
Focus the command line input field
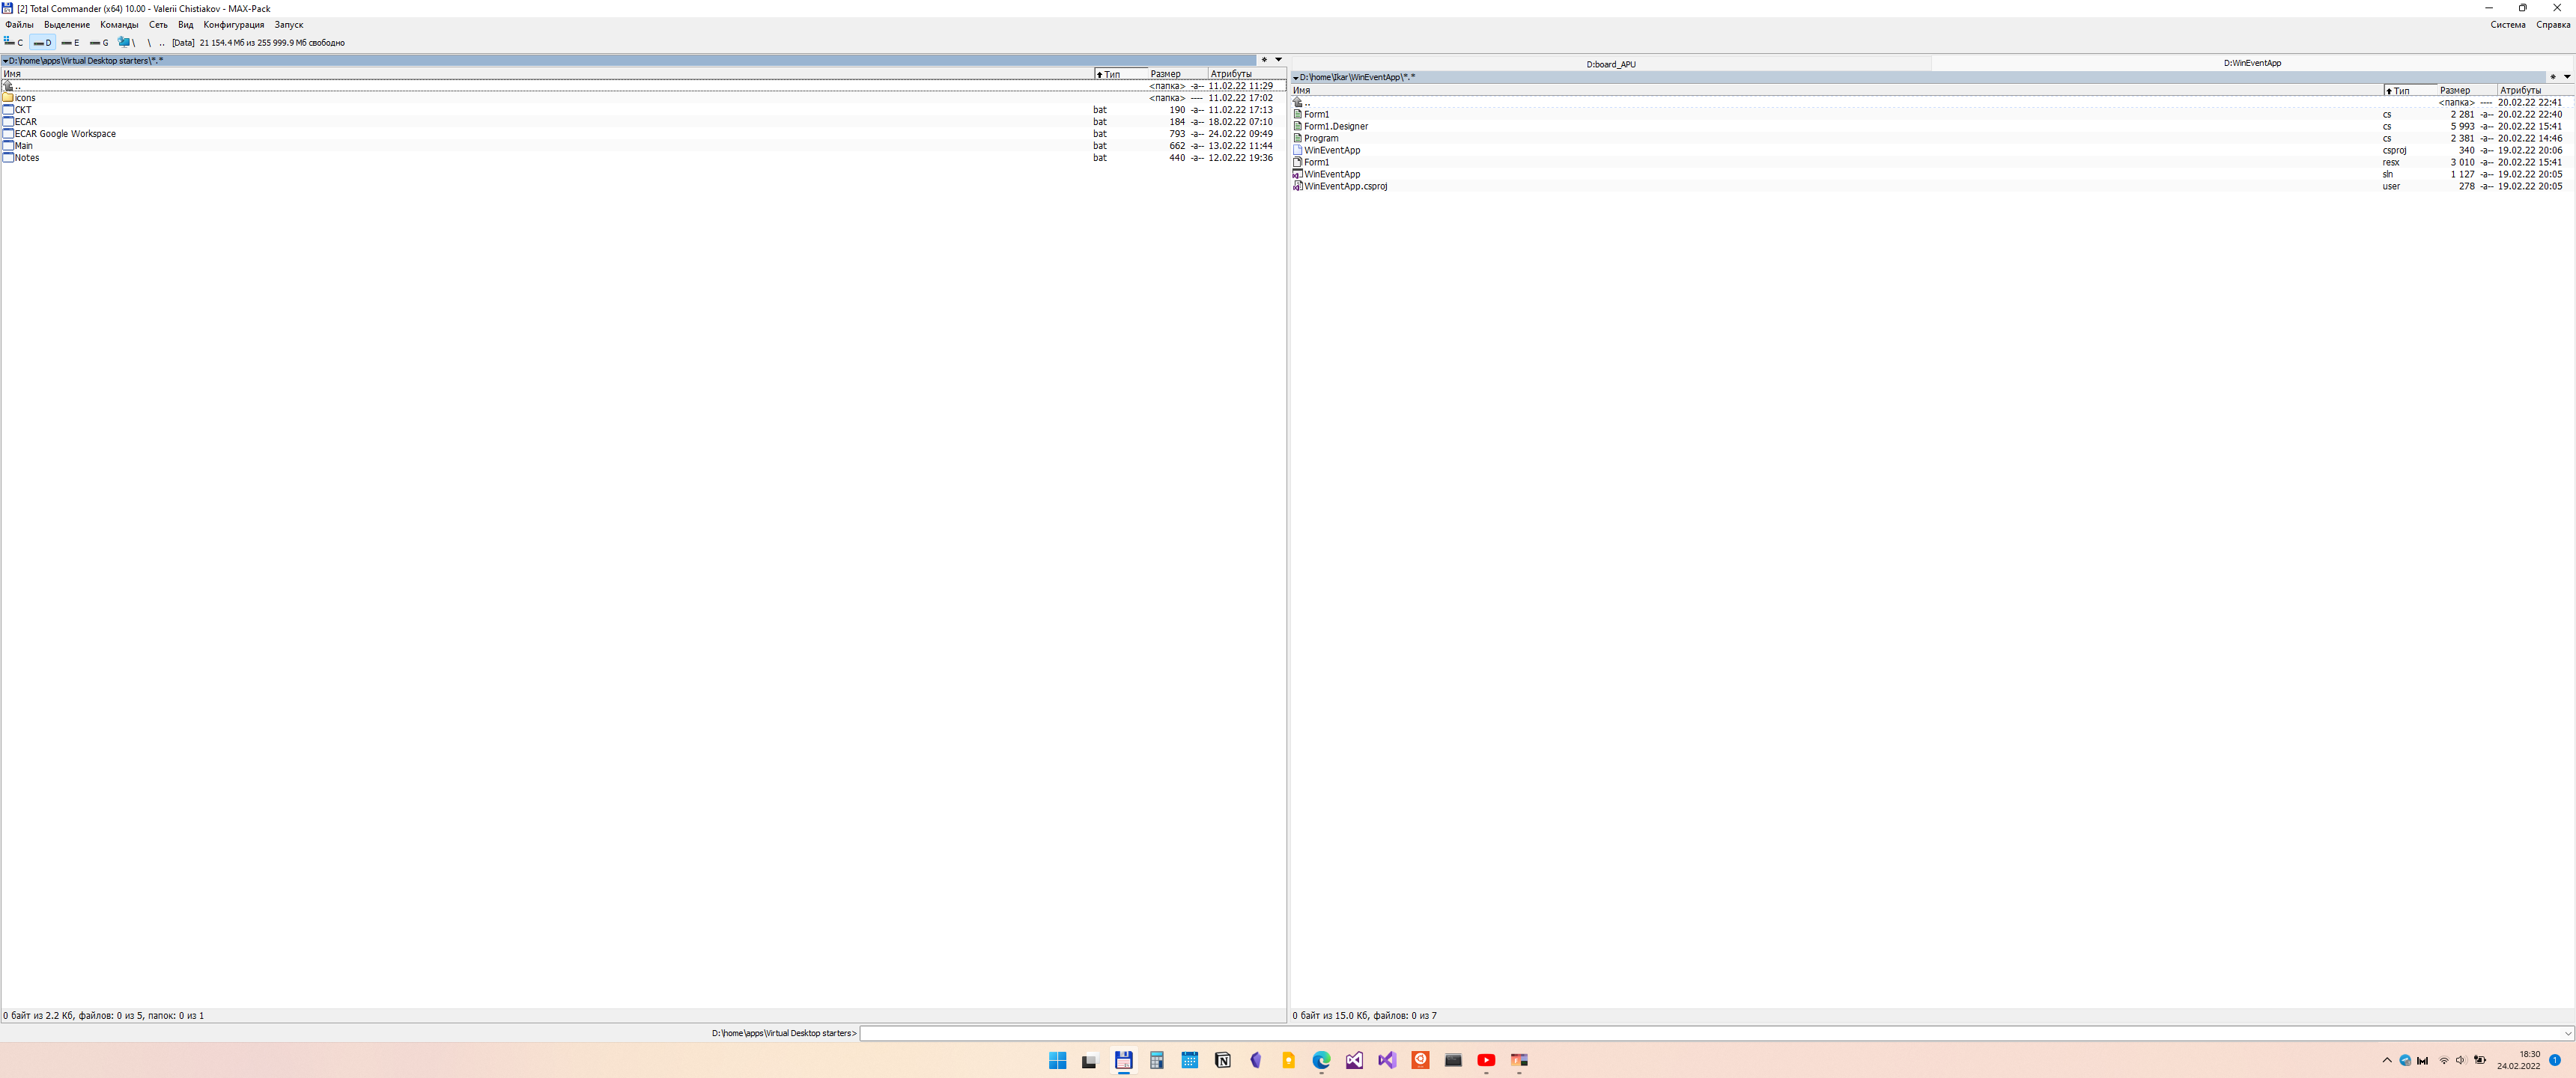click(x=1700, y=1033)
